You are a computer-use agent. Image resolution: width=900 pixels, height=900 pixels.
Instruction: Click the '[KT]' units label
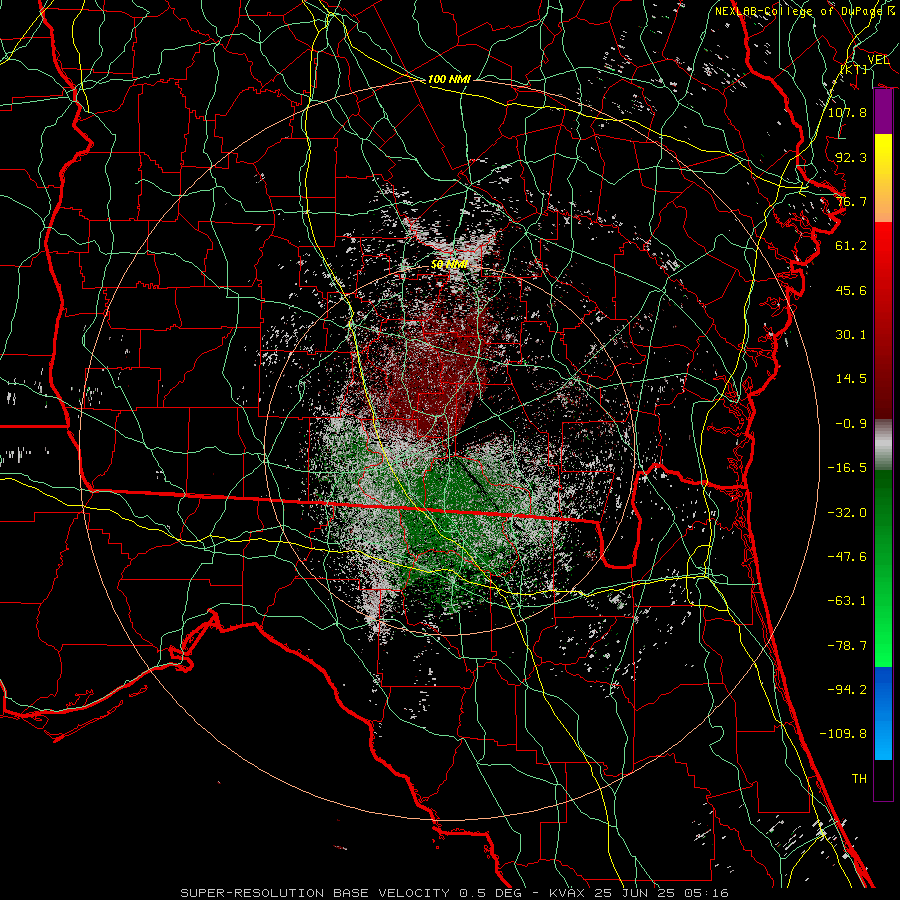tap(854, 69)
